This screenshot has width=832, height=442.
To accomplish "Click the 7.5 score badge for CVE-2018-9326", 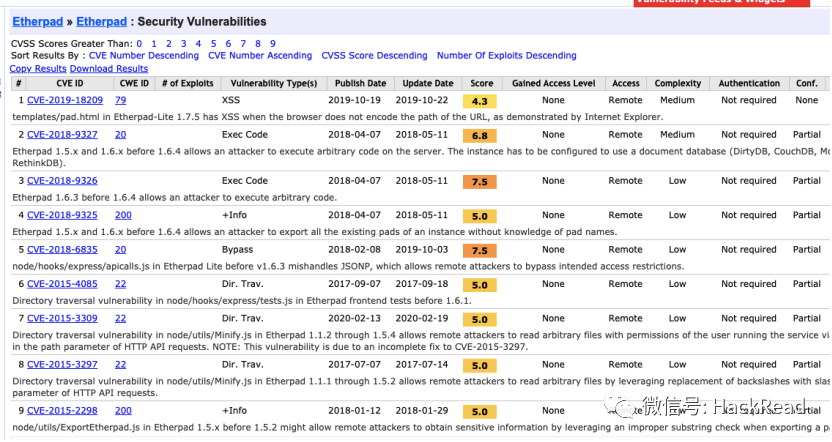I will (x=480, y=182).
